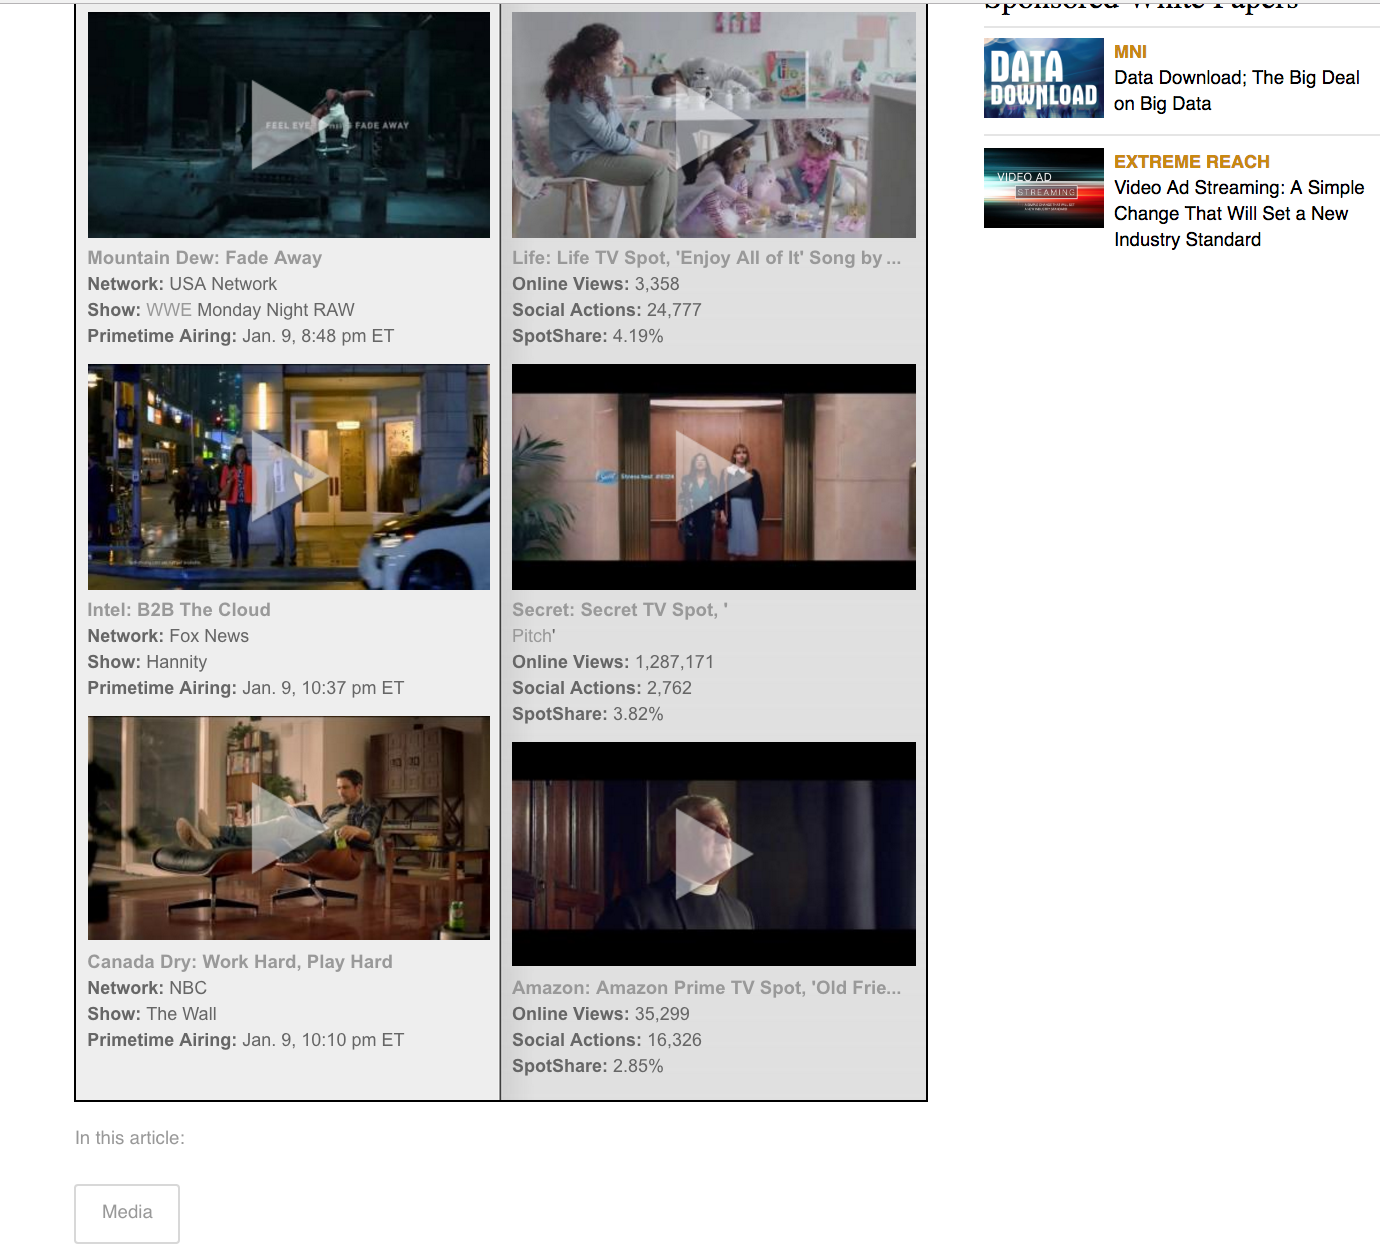Open the Amazon Prime TV Spot 'Old Frie...' link

coord(707,988)
